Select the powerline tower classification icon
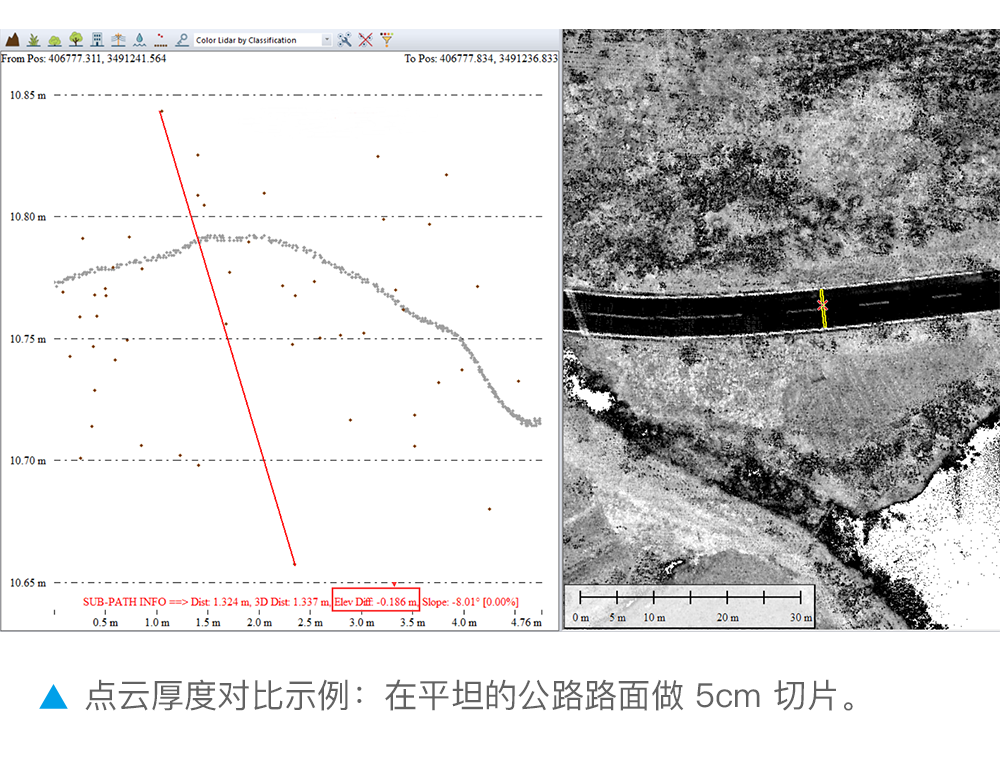 [118, 40]
